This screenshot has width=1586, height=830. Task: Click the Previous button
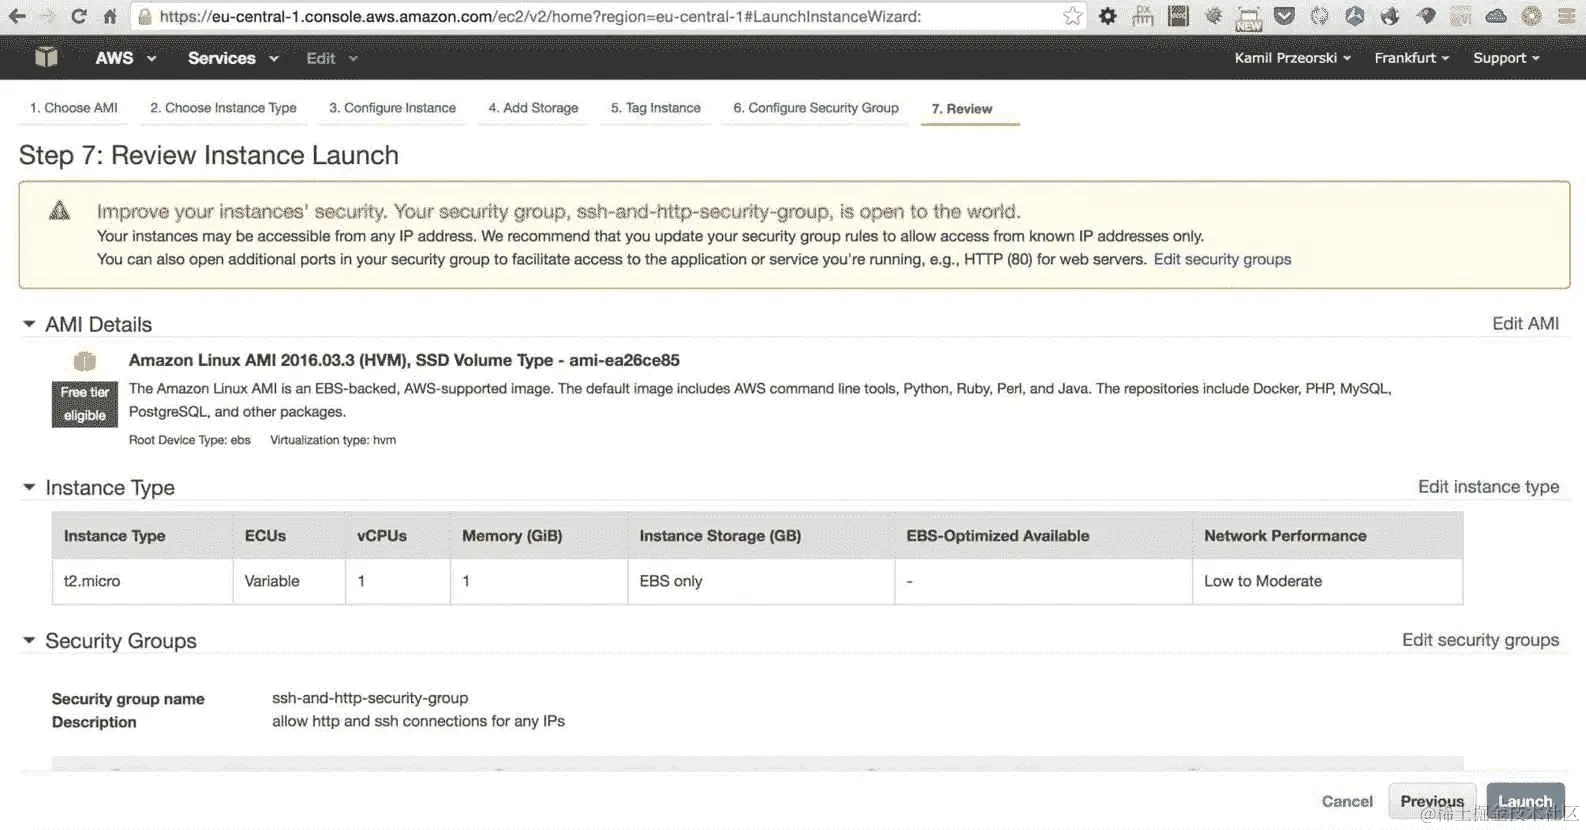click(1432, 801)
